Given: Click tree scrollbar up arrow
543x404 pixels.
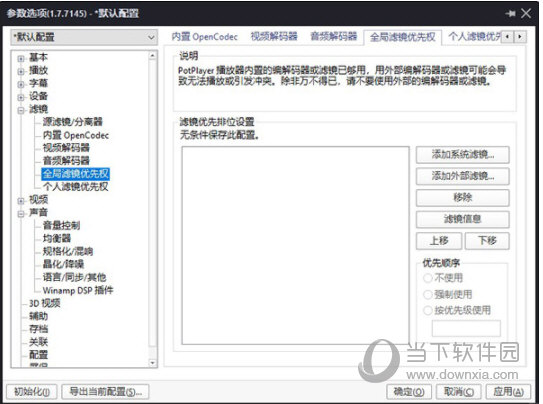Looking at the screenshot, I should tap(152, 56).
